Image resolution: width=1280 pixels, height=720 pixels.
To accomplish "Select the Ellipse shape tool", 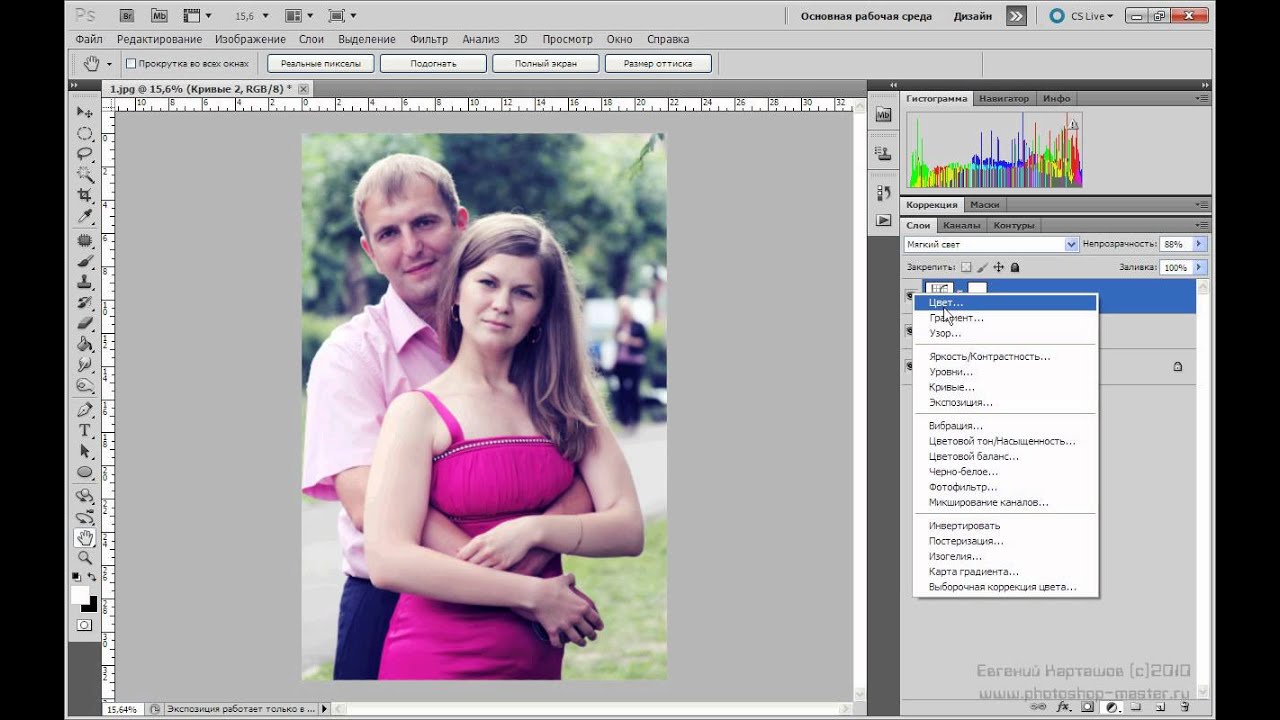I will point(85,472).
